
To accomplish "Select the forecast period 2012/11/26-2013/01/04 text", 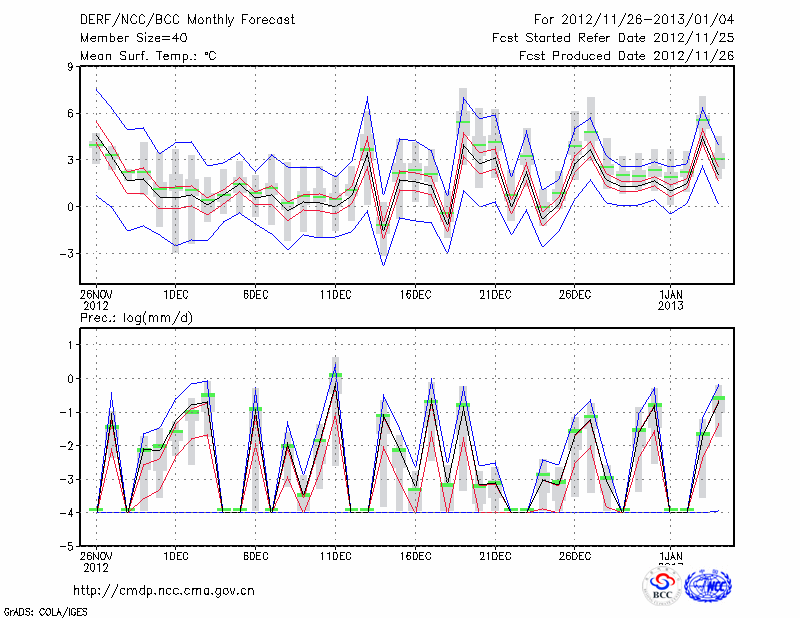I will coord(632,20).
